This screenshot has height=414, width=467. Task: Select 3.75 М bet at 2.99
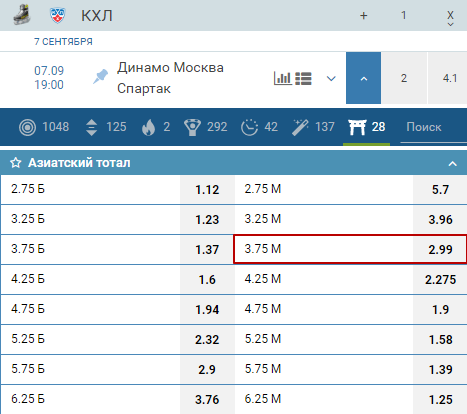click(350, 249)
